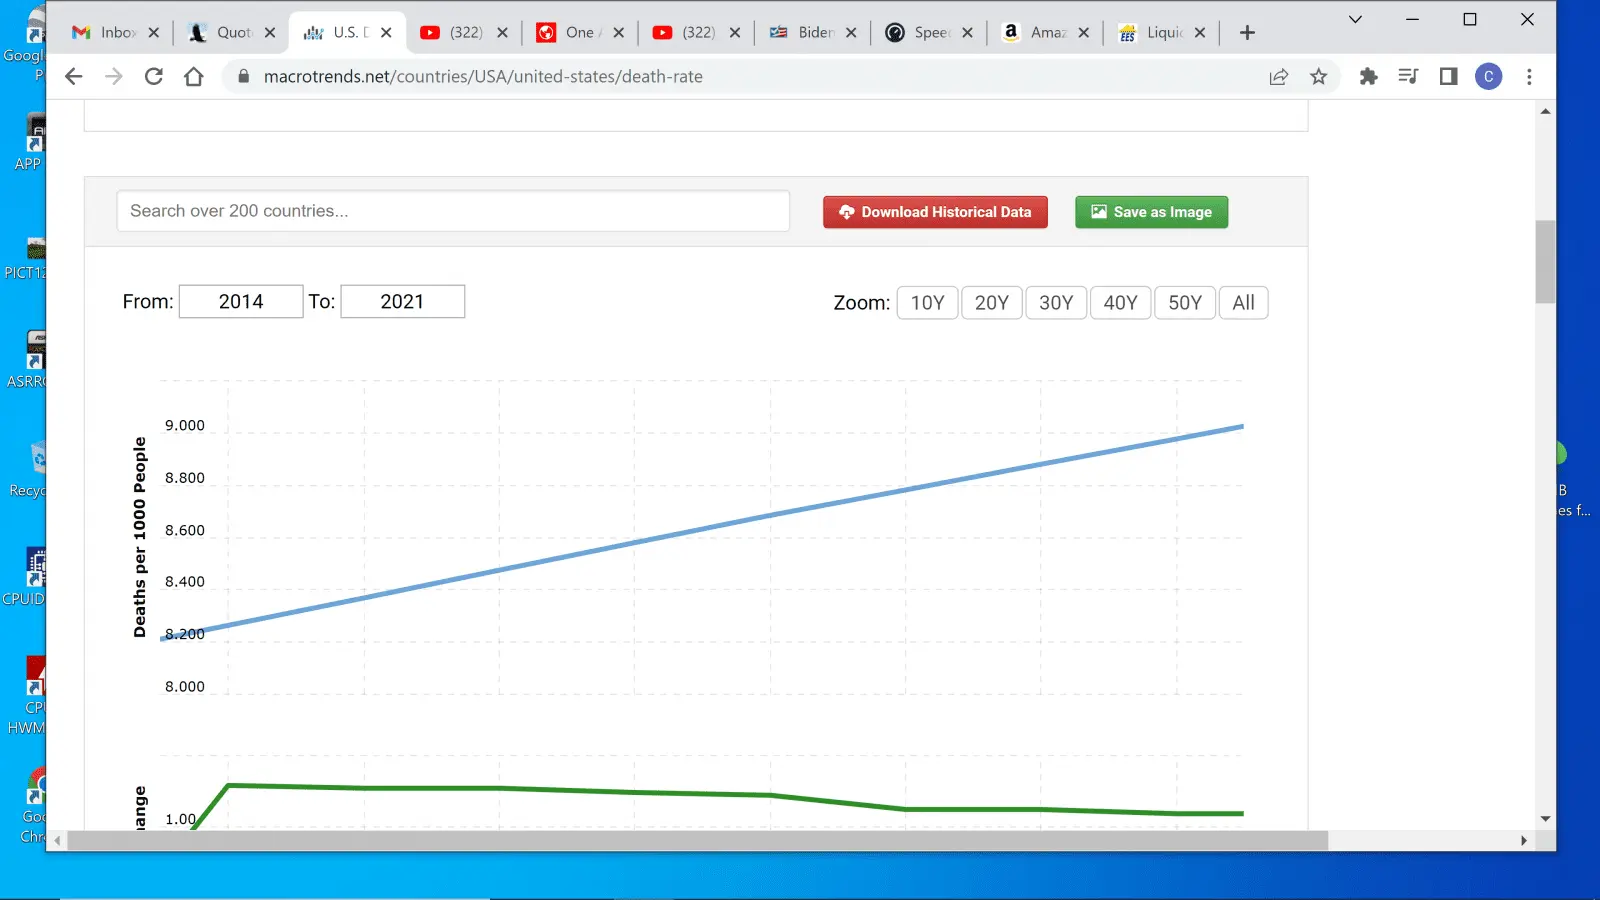Reload the macrotrends page

click(x=154, y=77)
